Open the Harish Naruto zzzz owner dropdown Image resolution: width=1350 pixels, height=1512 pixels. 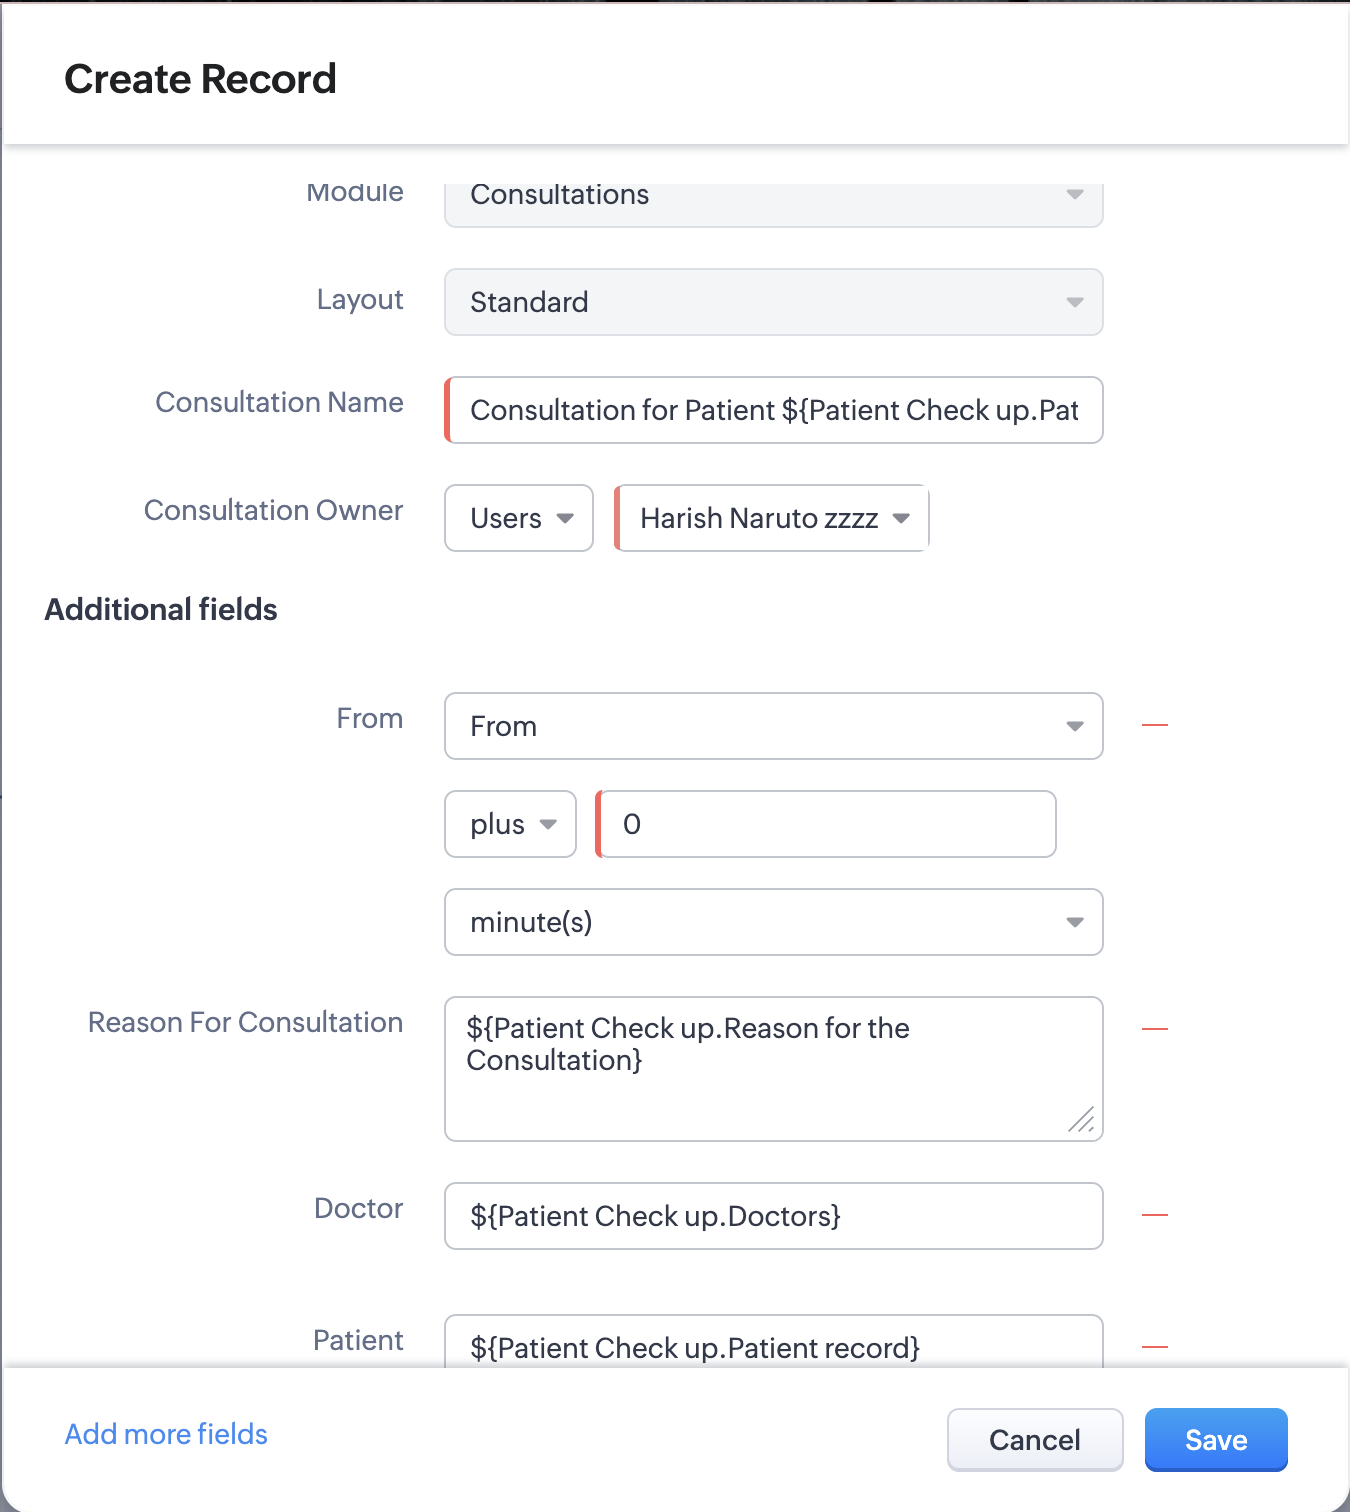[x=772, y=518]
